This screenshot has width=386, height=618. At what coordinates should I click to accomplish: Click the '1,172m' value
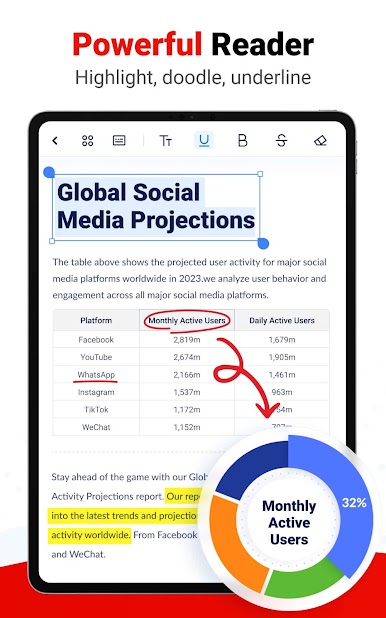pos(187,410)
